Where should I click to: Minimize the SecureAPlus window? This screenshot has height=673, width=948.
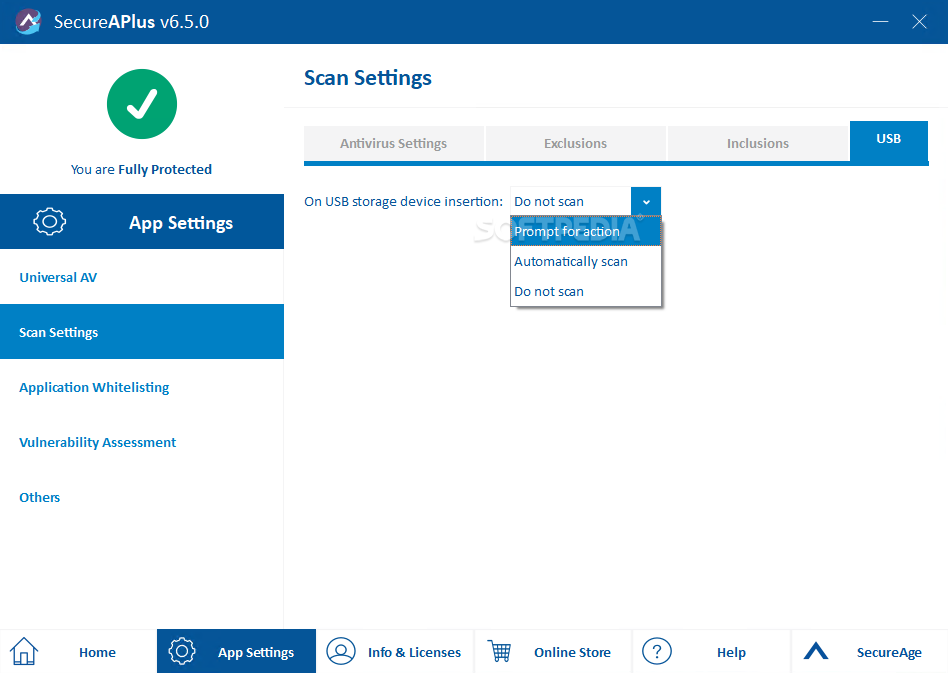coord(880,22)
